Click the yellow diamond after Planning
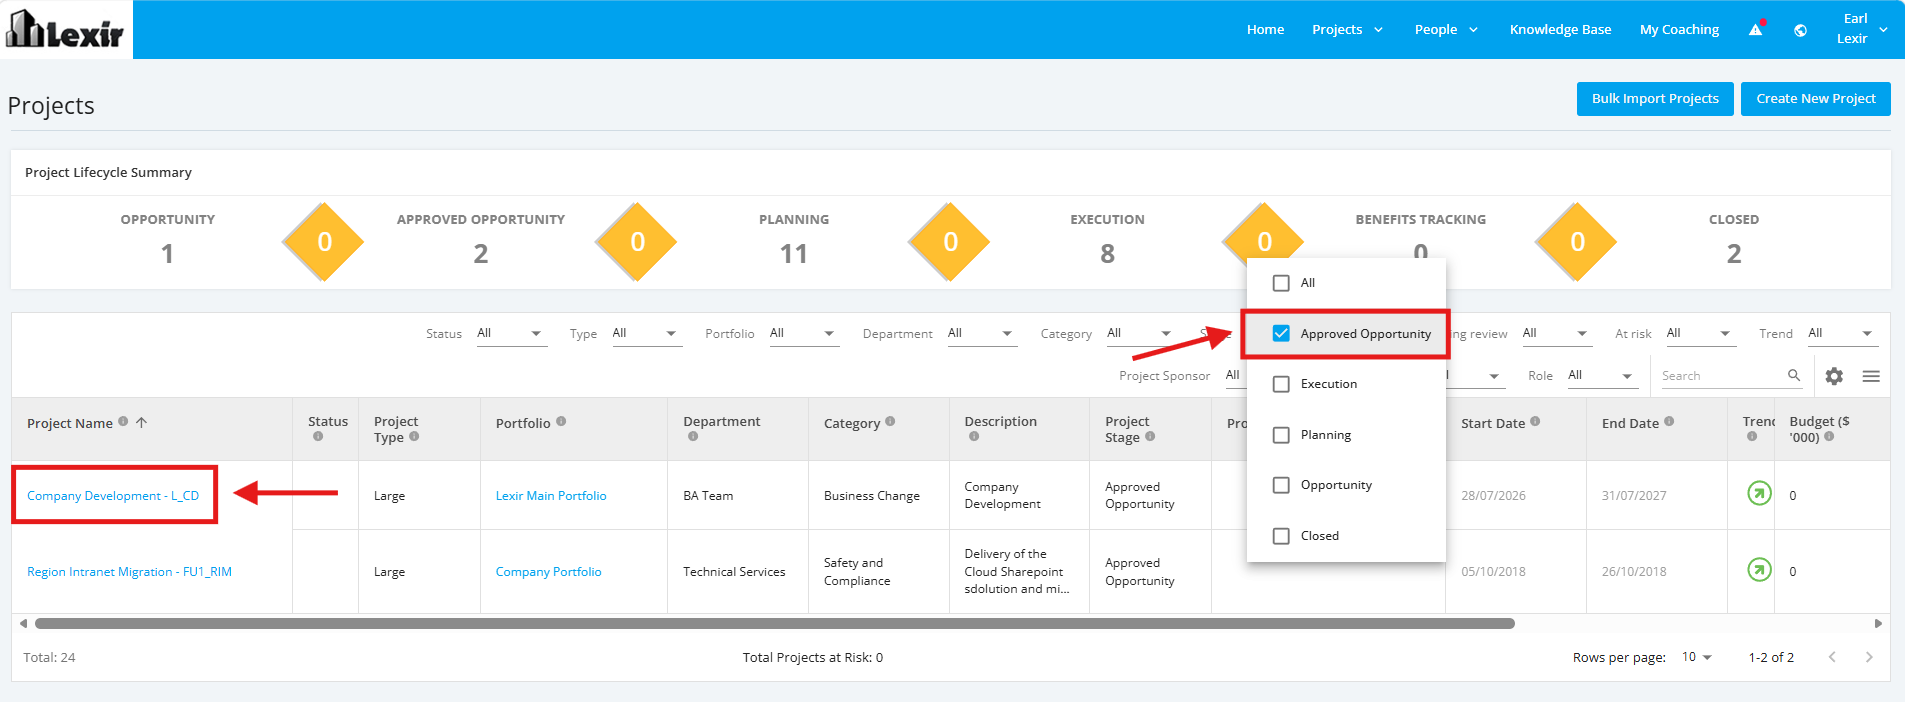Image resolution: width=1905 pixels, height=702 pixels. 950,242
